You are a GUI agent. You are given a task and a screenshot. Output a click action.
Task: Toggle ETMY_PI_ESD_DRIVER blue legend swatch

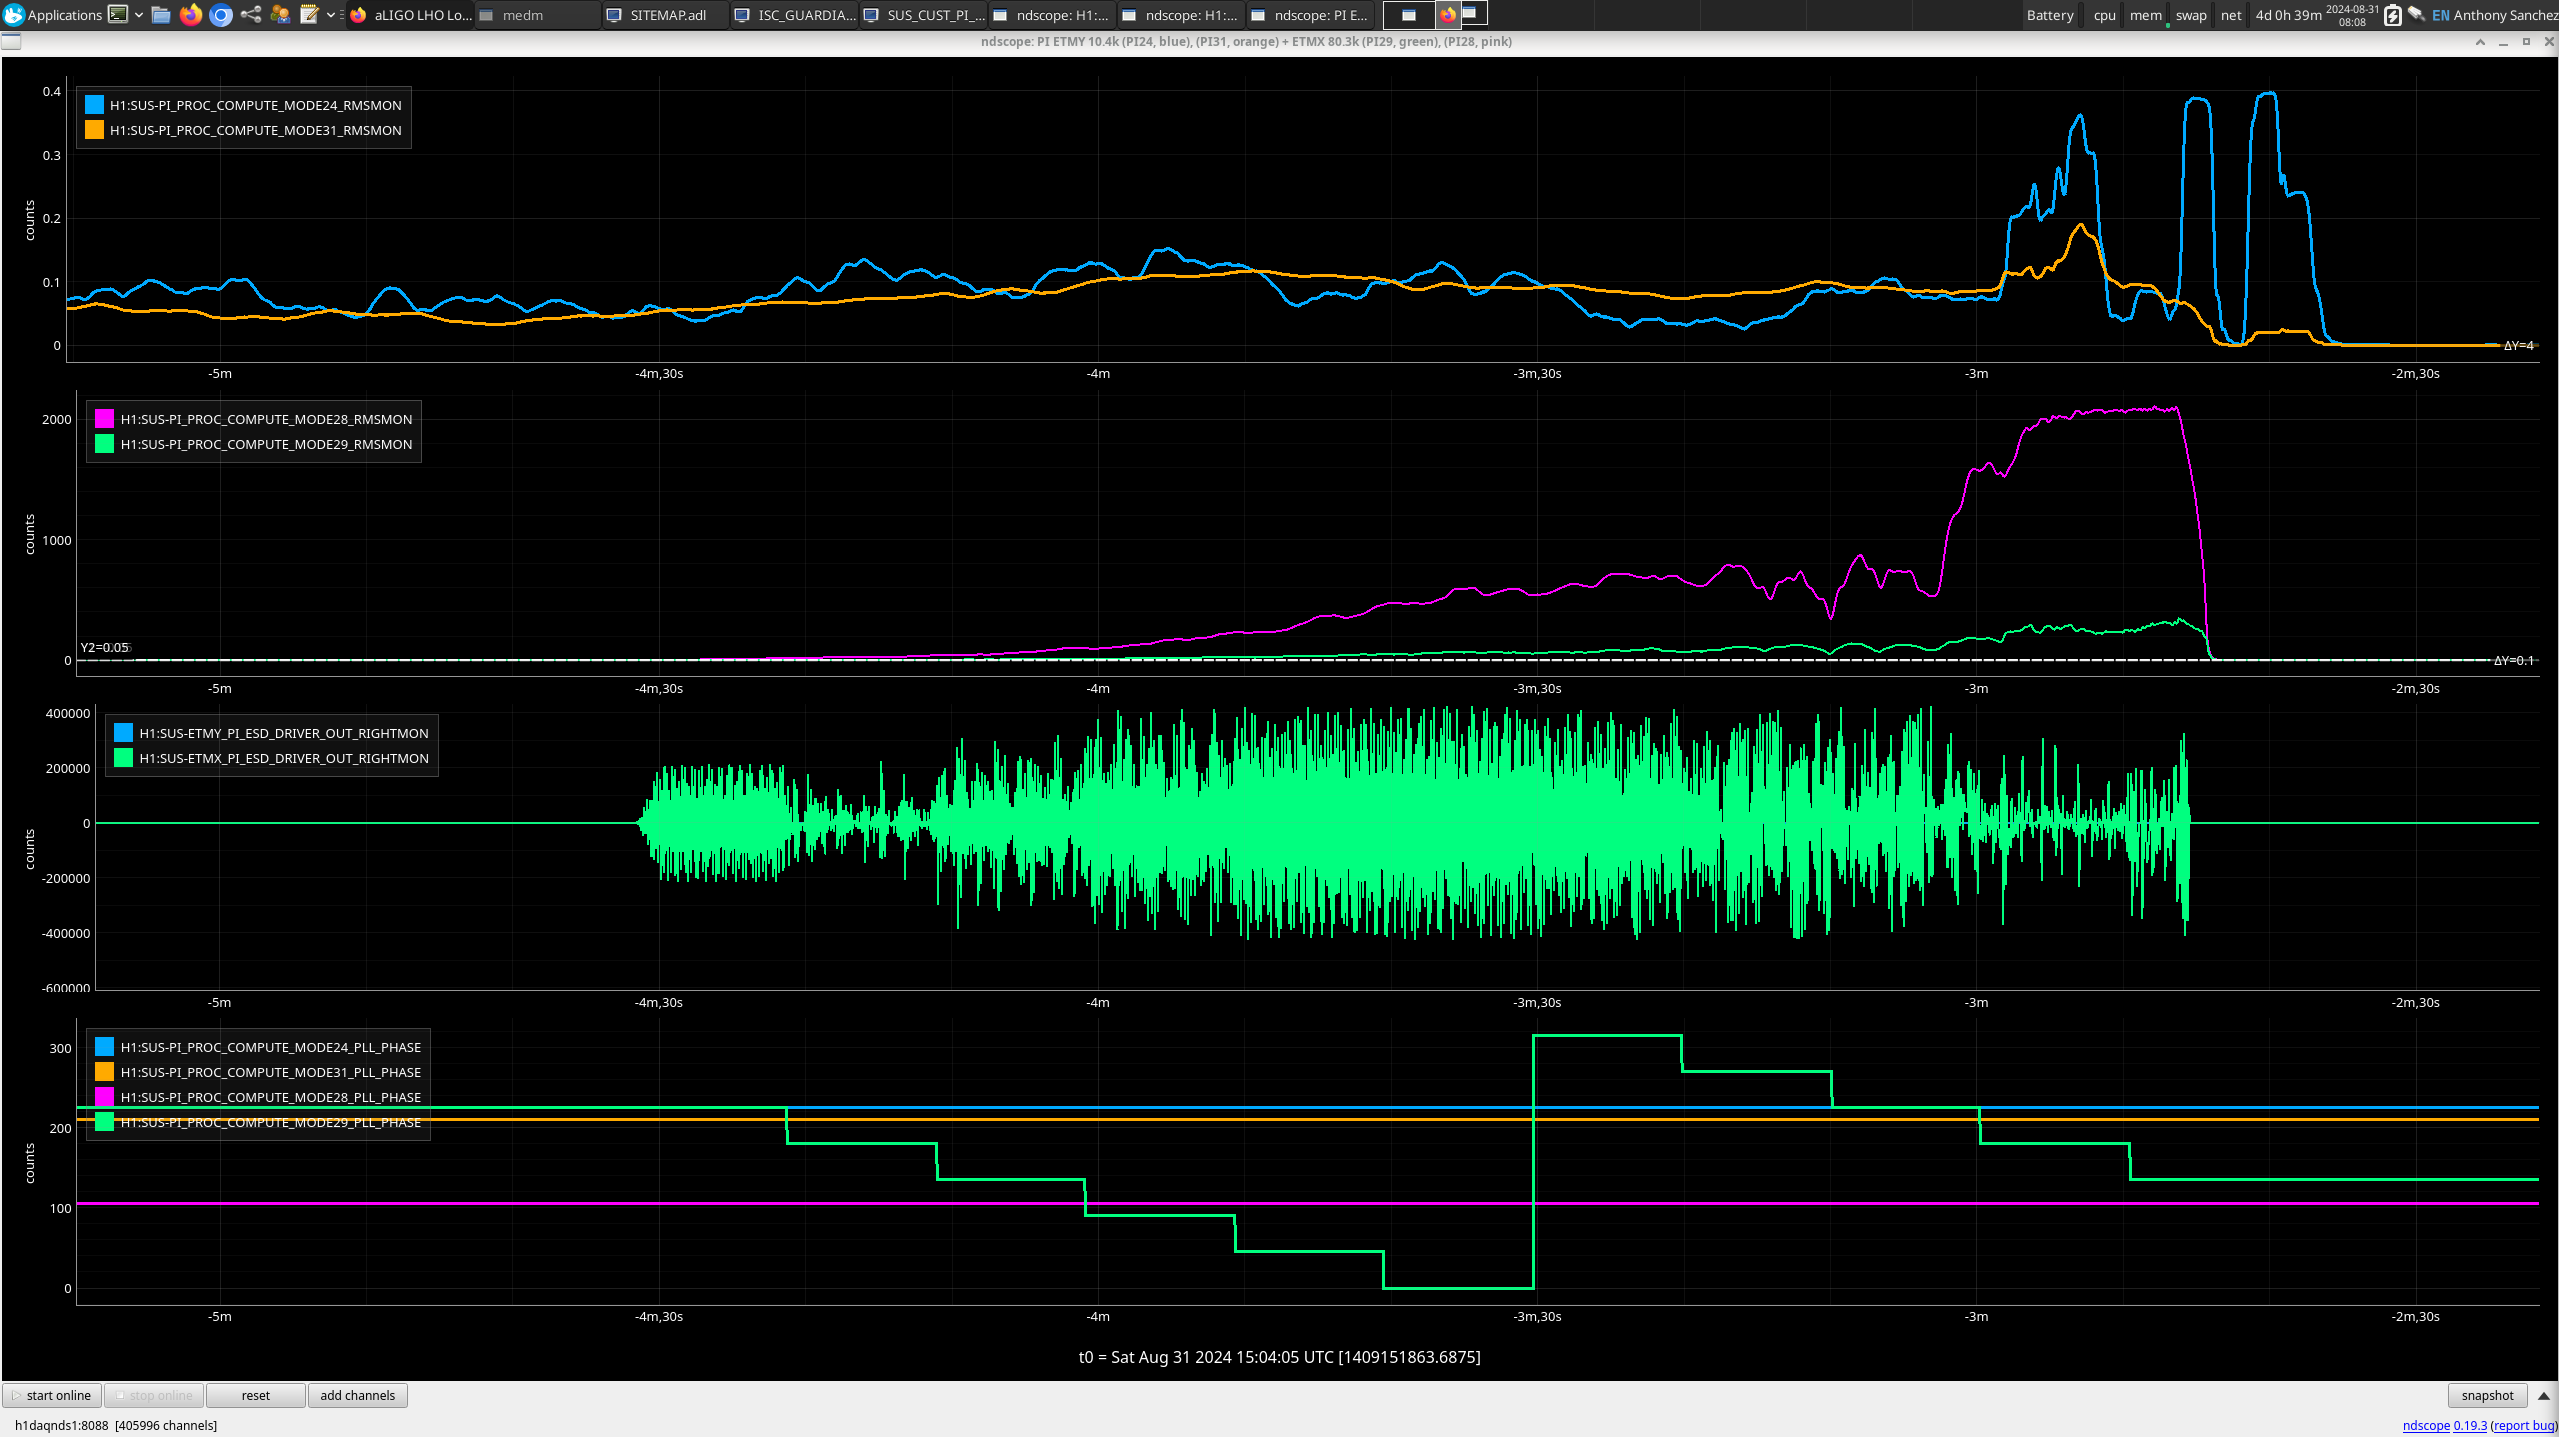tap(123, 733)
